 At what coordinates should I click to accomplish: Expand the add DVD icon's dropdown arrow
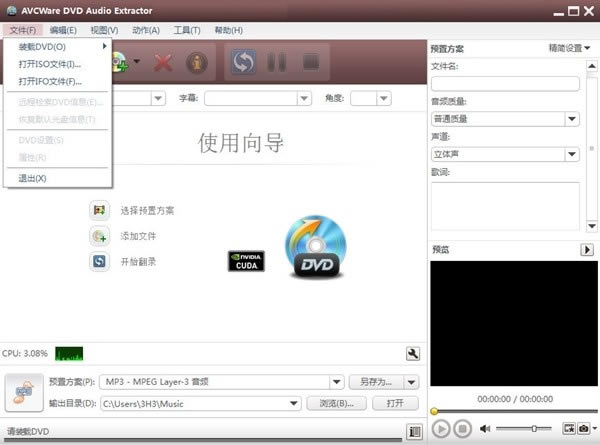click(x=137, y=61)
